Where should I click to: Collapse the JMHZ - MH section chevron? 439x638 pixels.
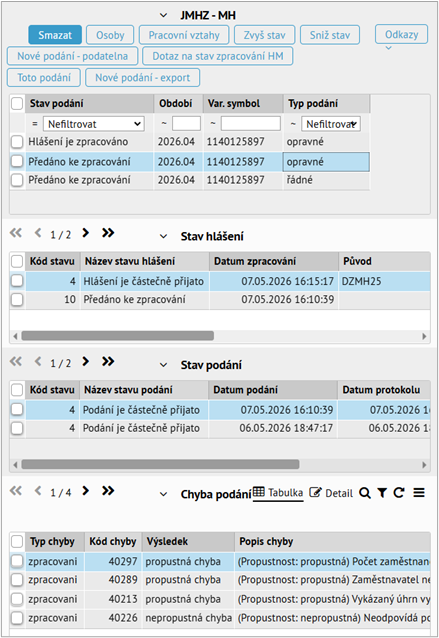[x=164, y=15]
